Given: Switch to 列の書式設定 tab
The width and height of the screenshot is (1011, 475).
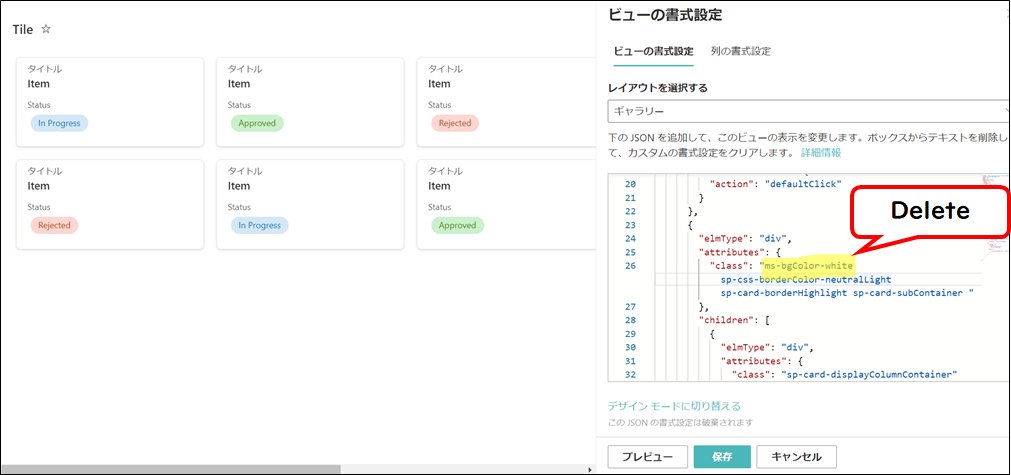Looking at the screenshot, I should (x=741, y=52).
